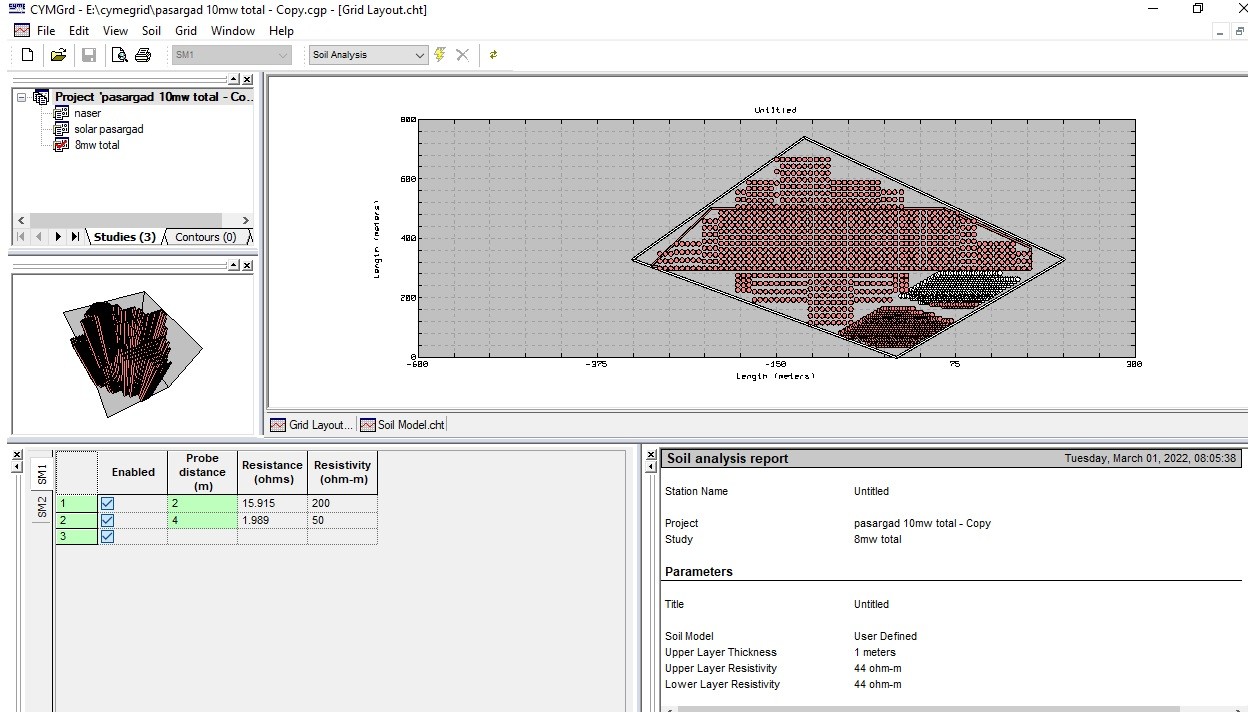This screenshot has width=1248, height=712.
Task: Toggle Enabled checkbox in row 2
Action: click(107, 521)
